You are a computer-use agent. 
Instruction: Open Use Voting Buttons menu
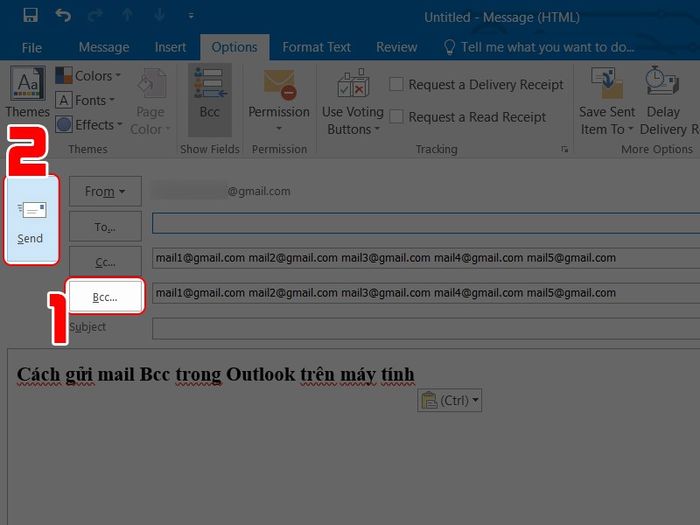(353, 102)
